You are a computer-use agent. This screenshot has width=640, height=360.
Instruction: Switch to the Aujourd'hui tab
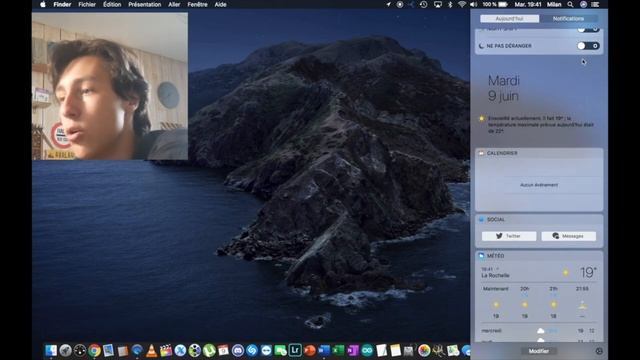[509, 19]
